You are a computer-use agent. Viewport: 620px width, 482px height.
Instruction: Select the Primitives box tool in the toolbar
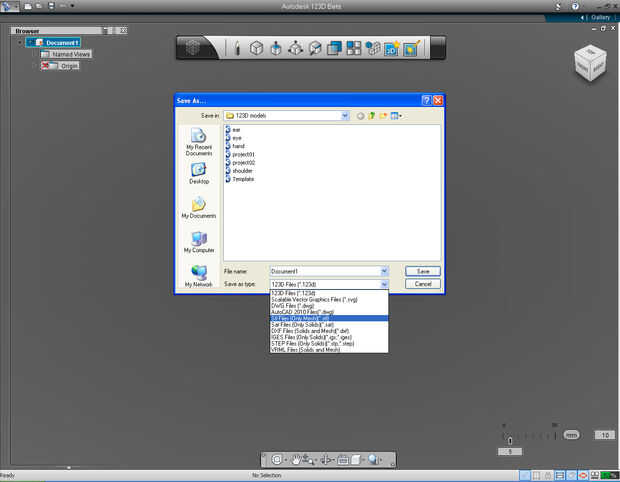click(x=257, y=48)
